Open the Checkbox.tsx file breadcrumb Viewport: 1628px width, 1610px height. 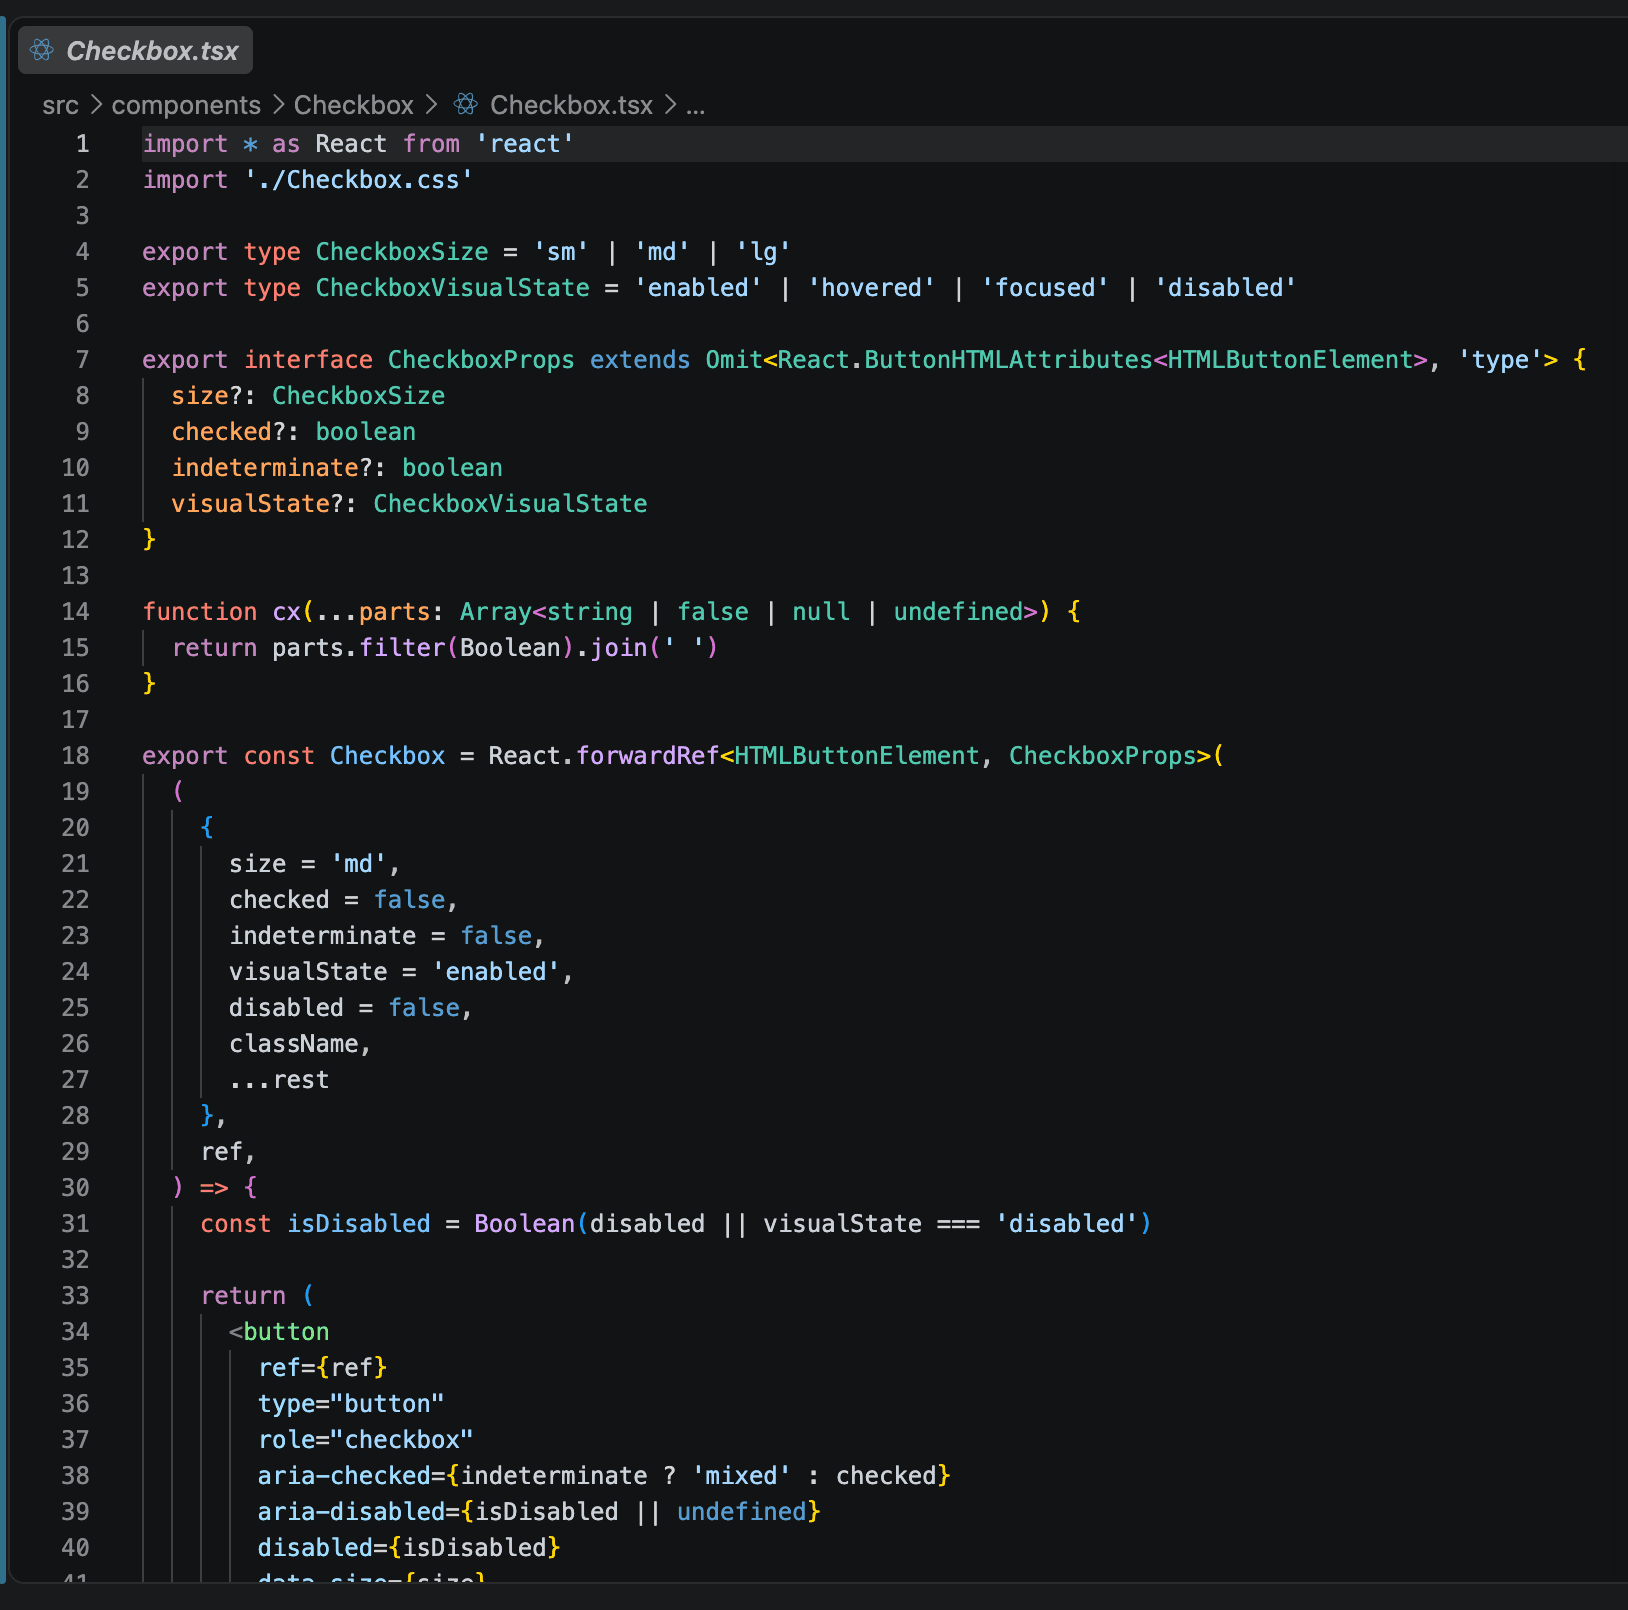(x=571, y=105)
